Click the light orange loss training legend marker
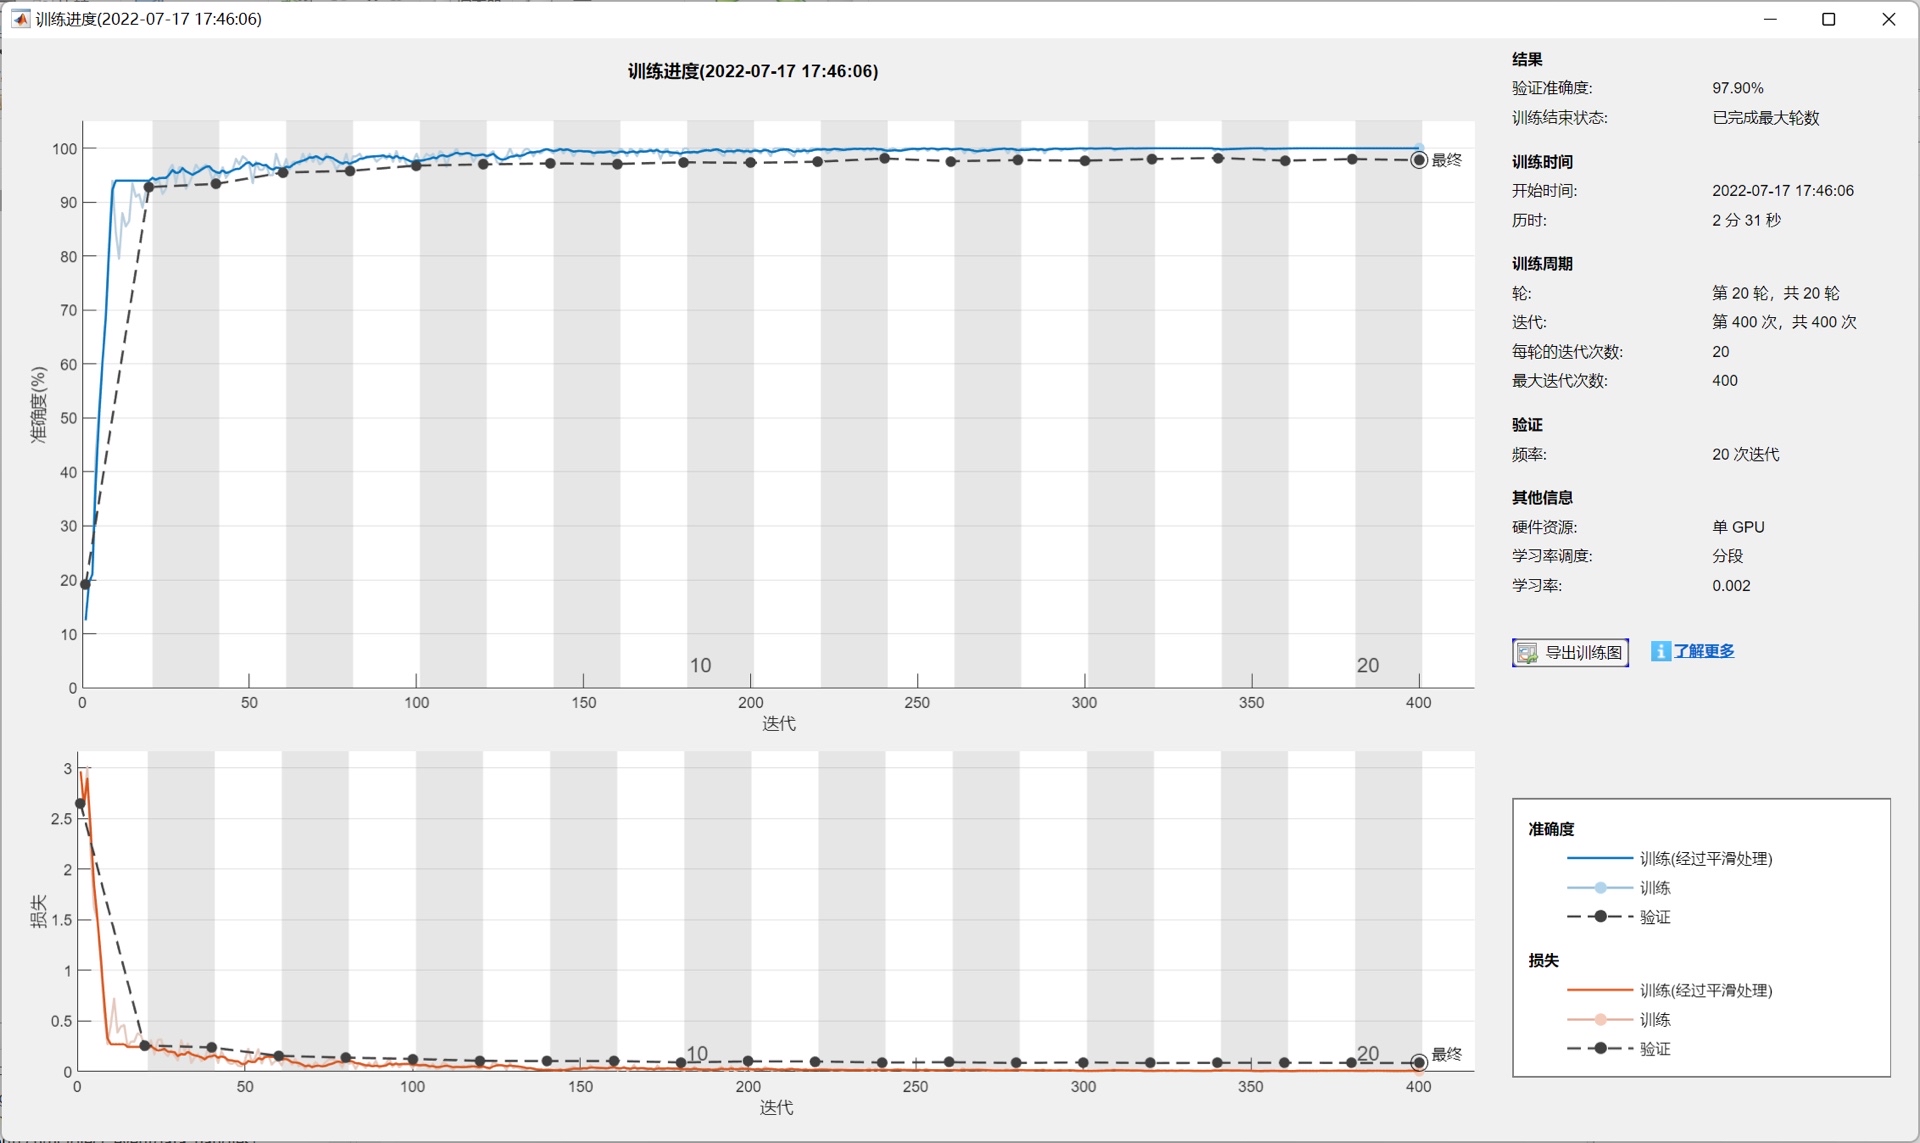 click(1600, 1020)
